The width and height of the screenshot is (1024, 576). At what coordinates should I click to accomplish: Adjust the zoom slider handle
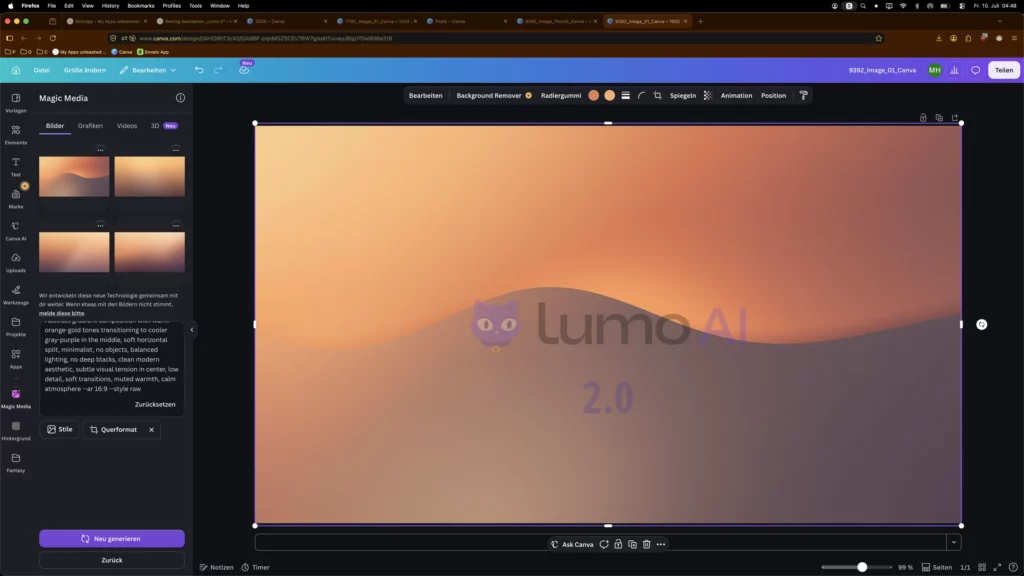click(862, 567)
